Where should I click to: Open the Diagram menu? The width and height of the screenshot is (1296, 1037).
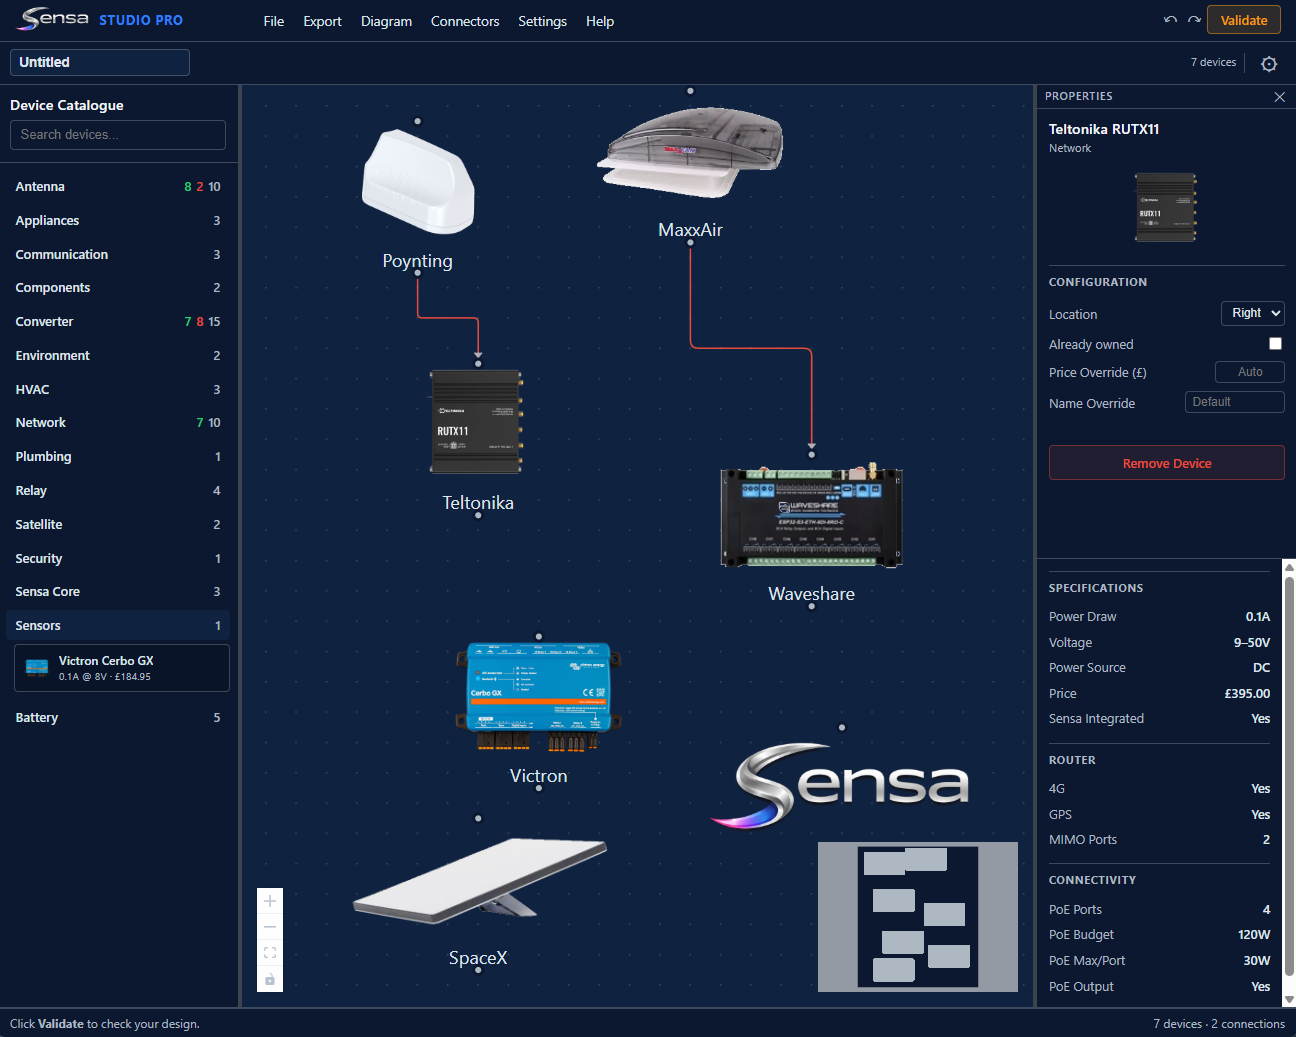point(386,21)
